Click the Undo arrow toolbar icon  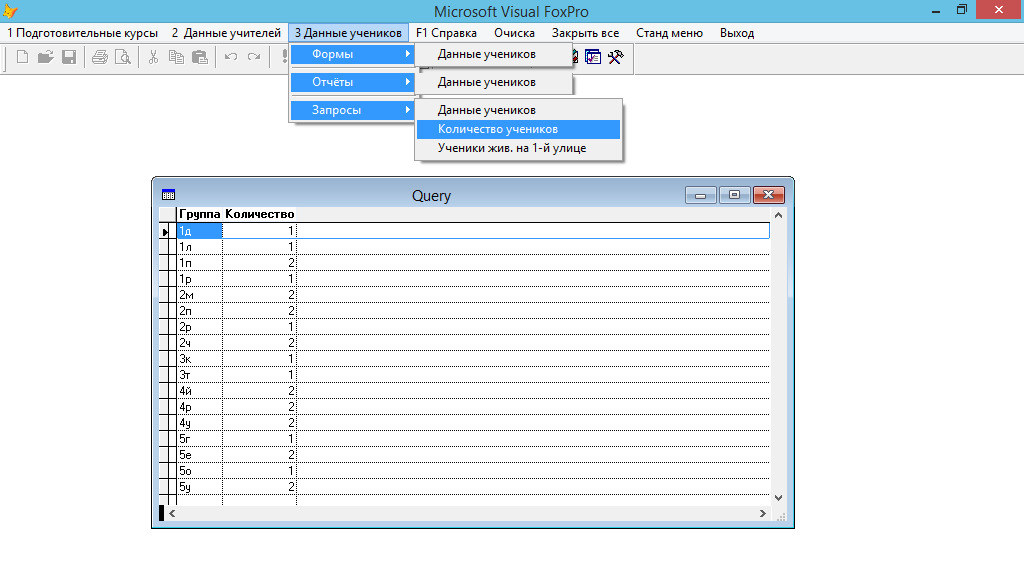coord(231,57)
